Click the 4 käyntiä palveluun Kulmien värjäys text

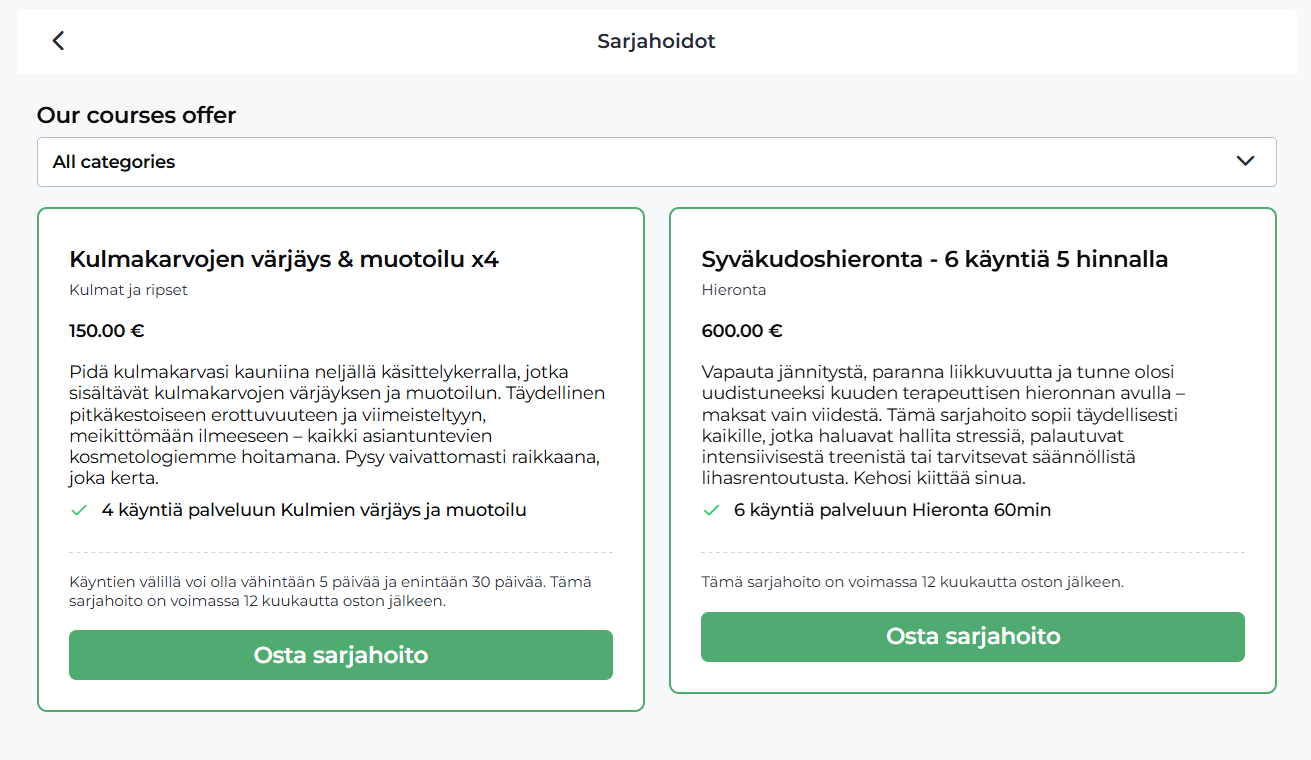click(x=314, y=510)
